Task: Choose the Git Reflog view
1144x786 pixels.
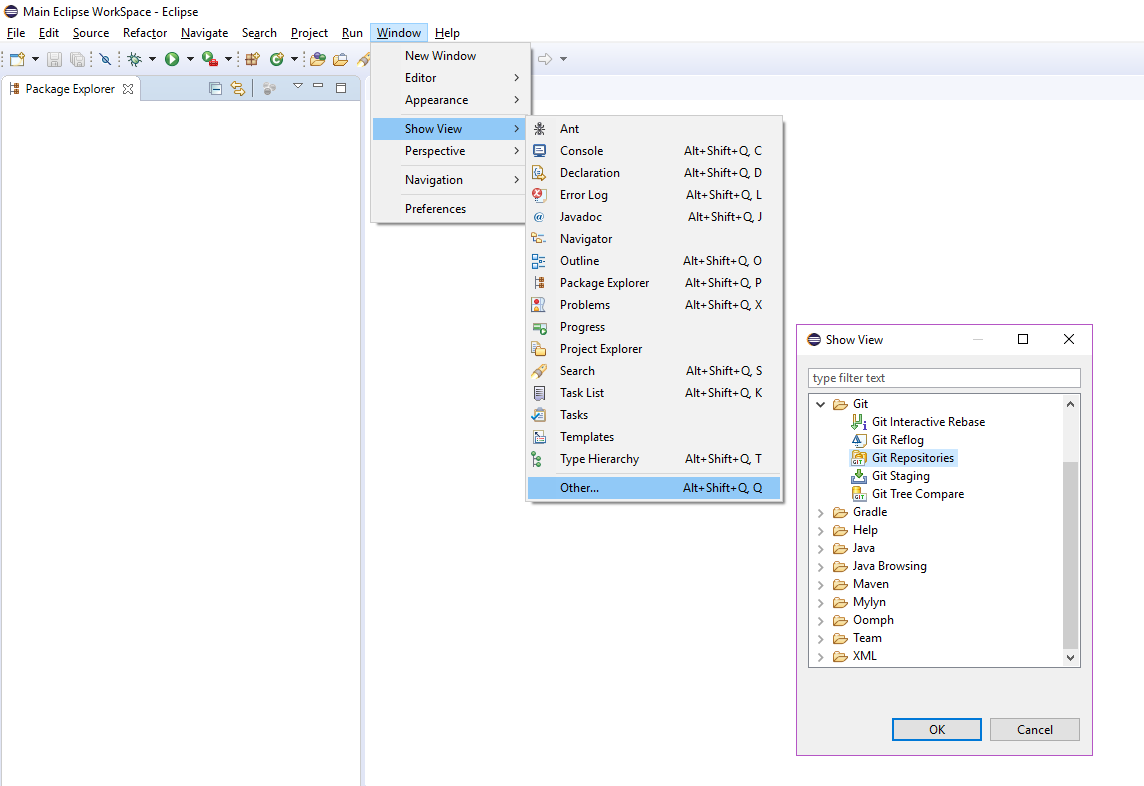Action: pyautogui.click(x=897, y=440)
